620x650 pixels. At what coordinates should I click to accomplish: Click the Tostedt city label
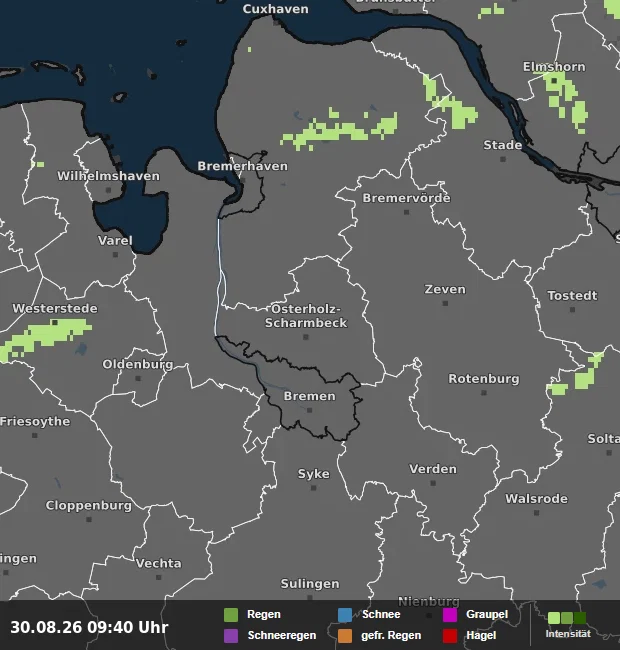point(572,296)
